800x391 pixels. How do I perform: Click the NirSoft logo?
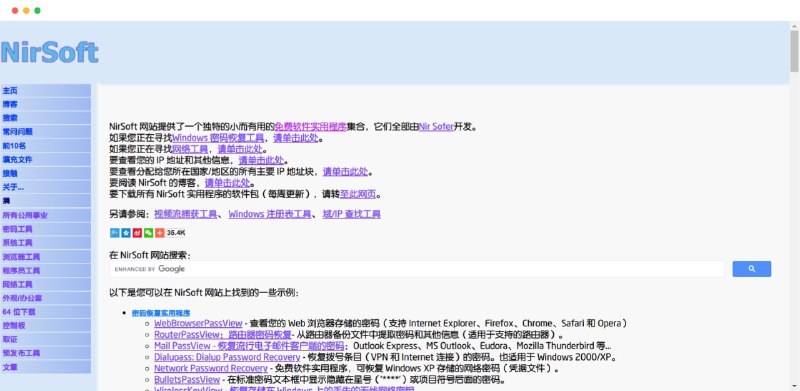tap(49, 52)
